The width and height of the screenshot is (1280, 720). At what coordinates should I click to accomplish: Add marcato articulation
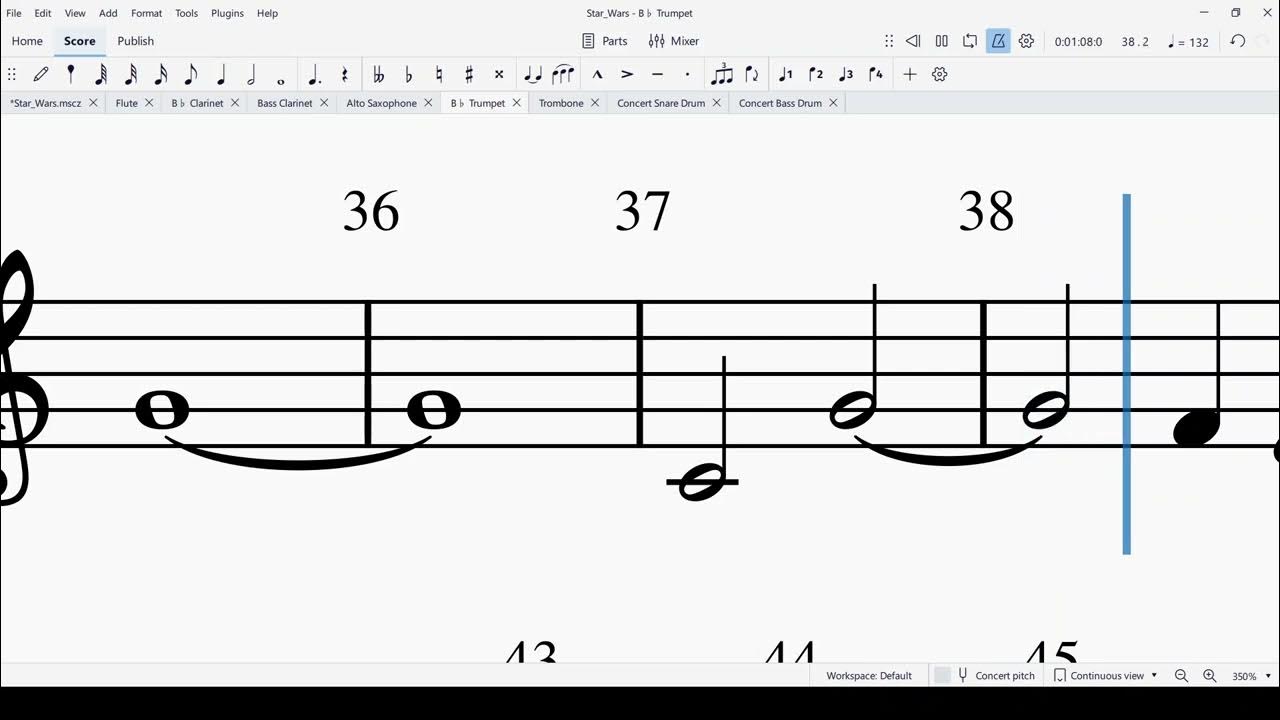click(x=597, y=74)
